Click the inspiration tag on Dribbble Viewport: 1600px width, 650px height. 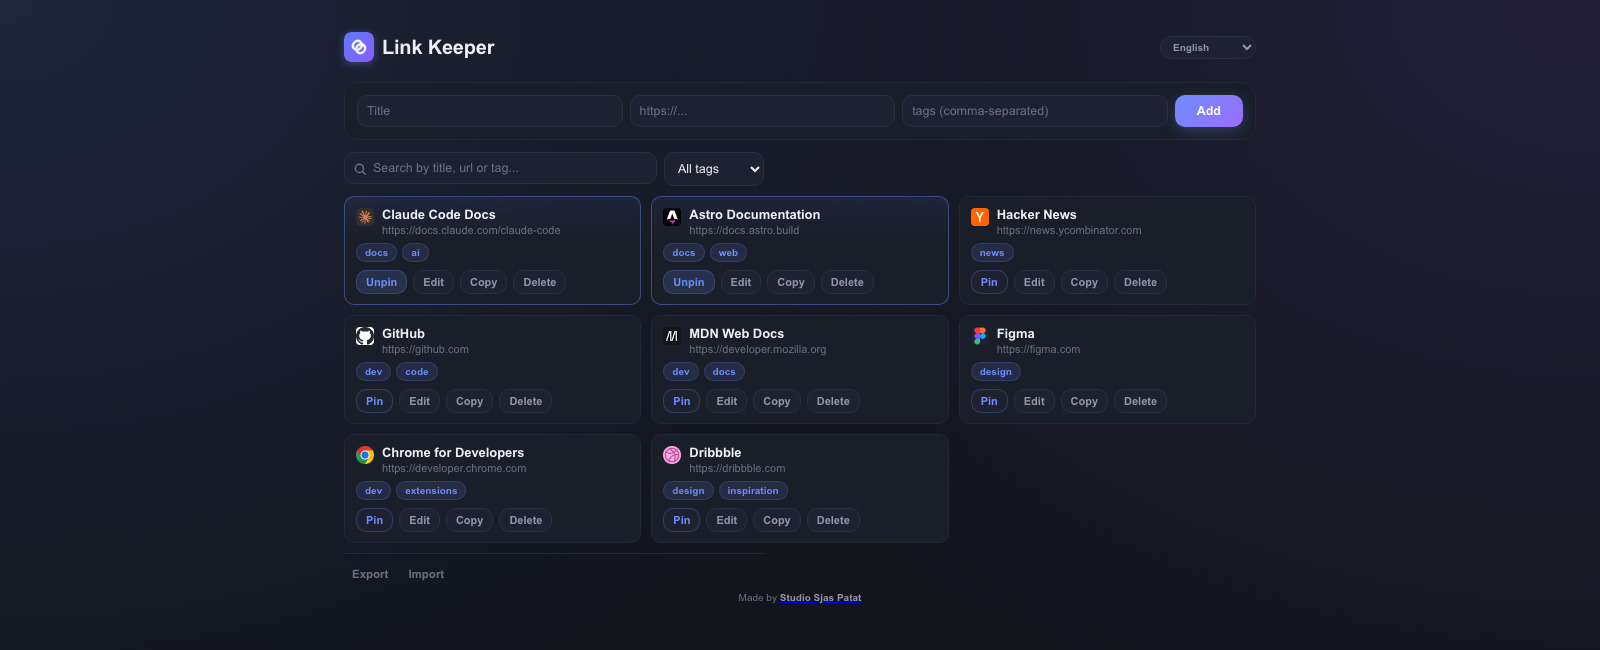753,491
